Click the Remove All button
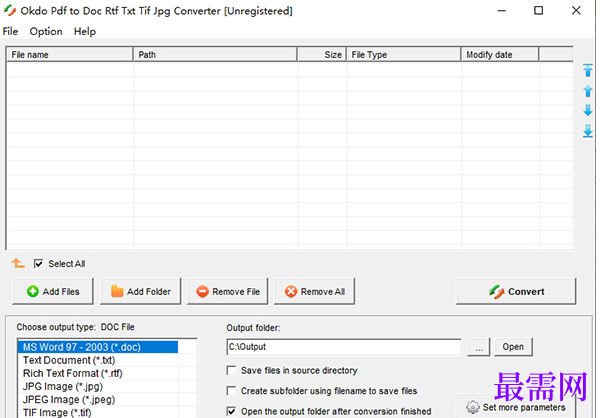The height and width of the screenshot is (418, 606). pyautogui.click(x=314, y=291)
